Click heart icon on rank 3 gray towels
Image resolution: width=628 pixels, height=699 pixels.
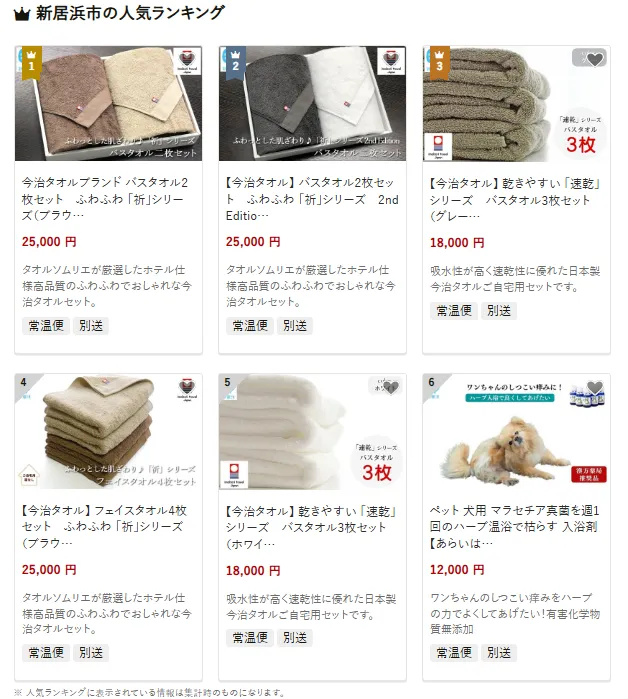(595, 58)
